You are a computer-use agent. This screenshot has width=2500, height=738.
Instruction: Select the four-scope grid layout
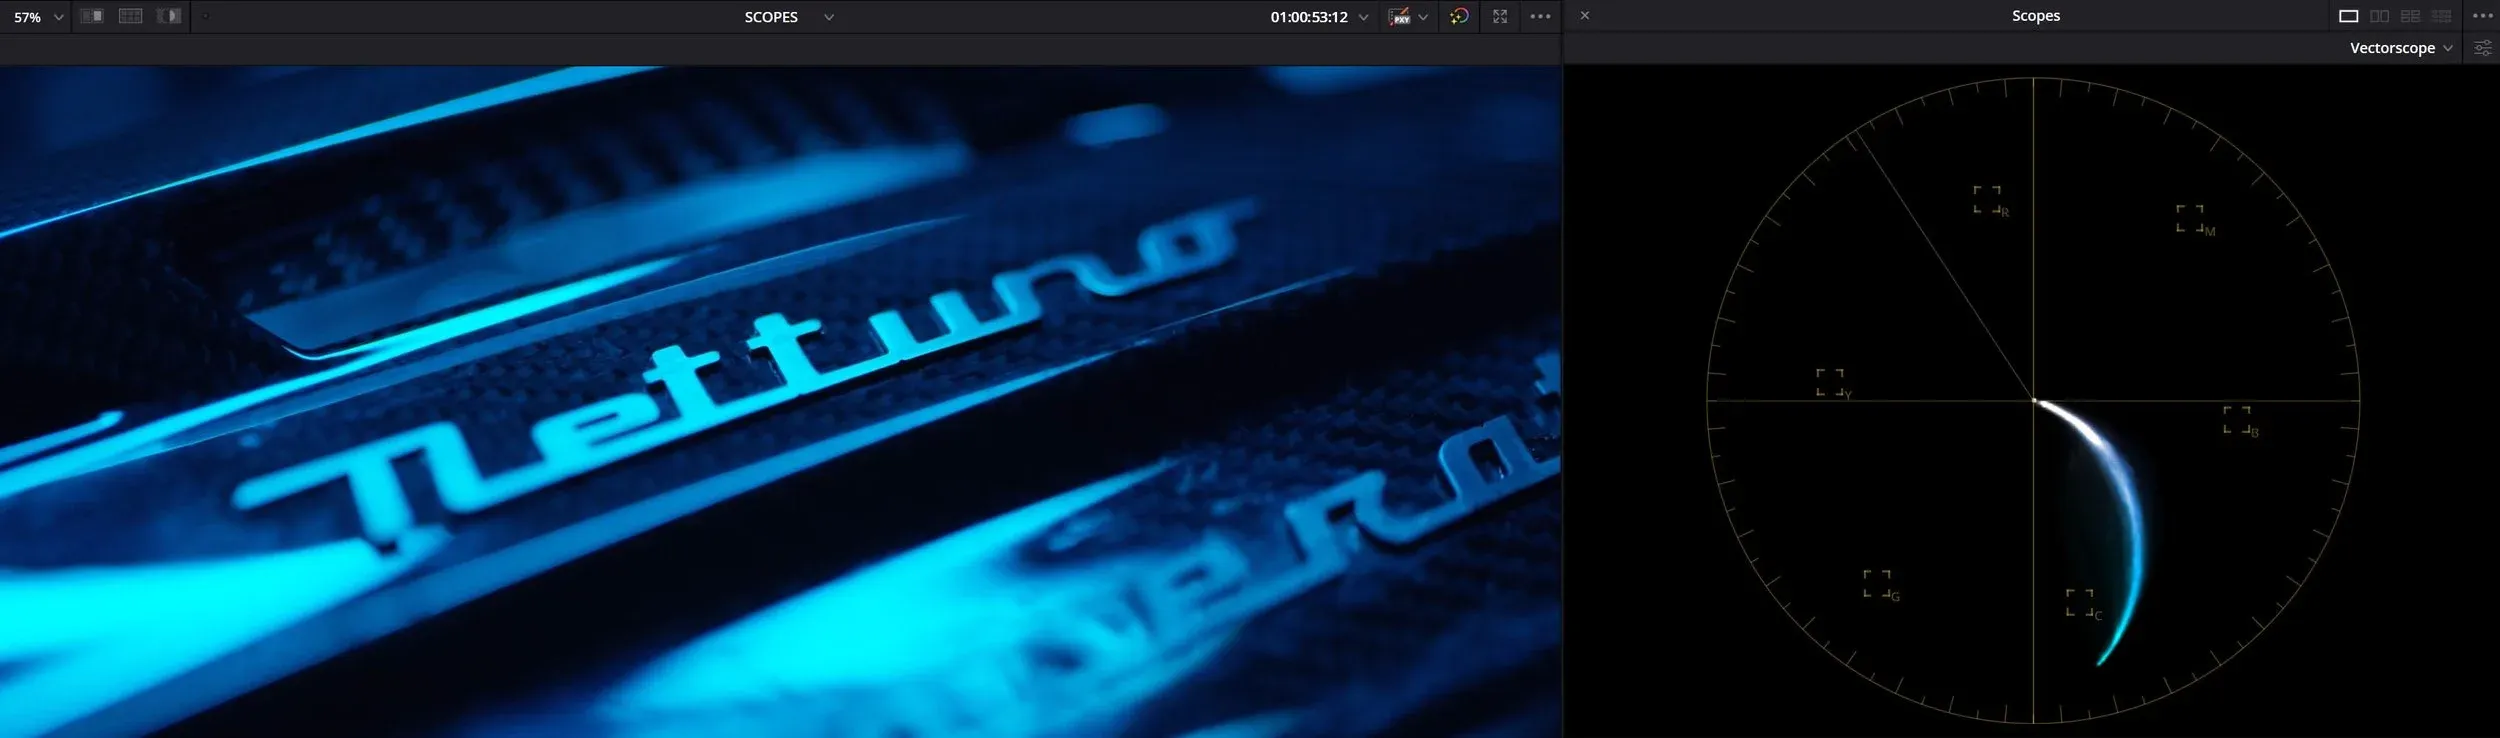[x=2411, y=16]
